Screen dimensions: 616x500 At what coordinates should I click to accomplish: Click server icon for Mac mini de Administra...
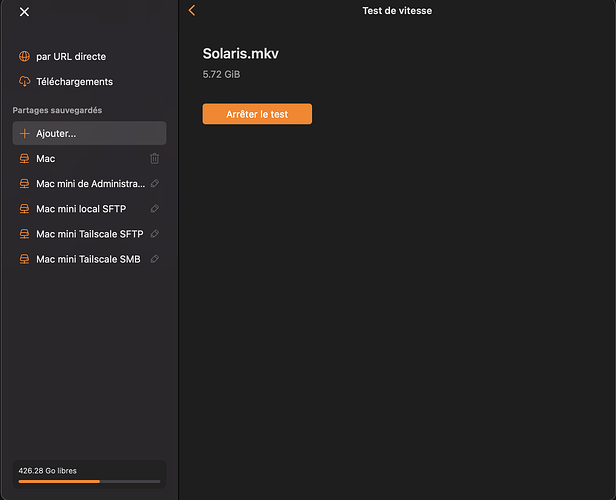point(24,184)
